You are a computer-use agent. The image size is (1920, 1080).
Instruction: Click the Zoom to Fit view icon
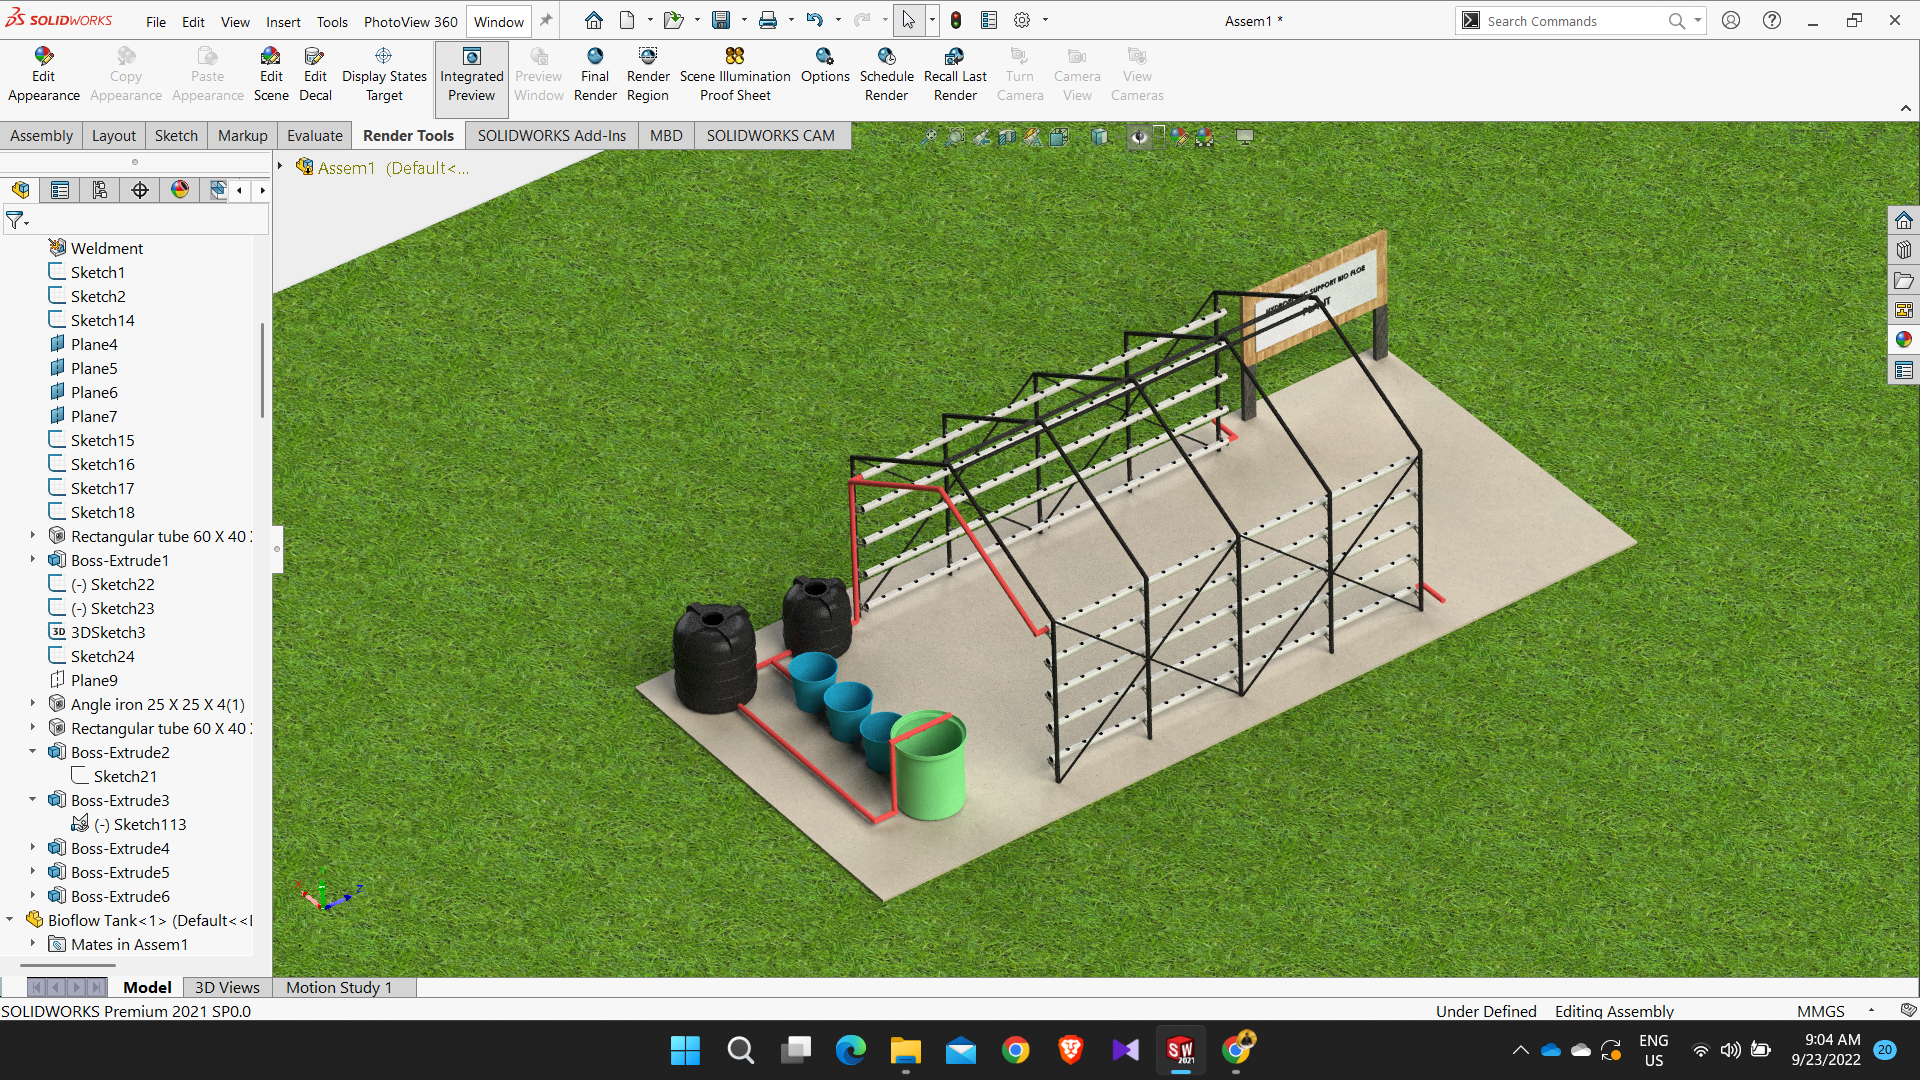tap(929, 137)
